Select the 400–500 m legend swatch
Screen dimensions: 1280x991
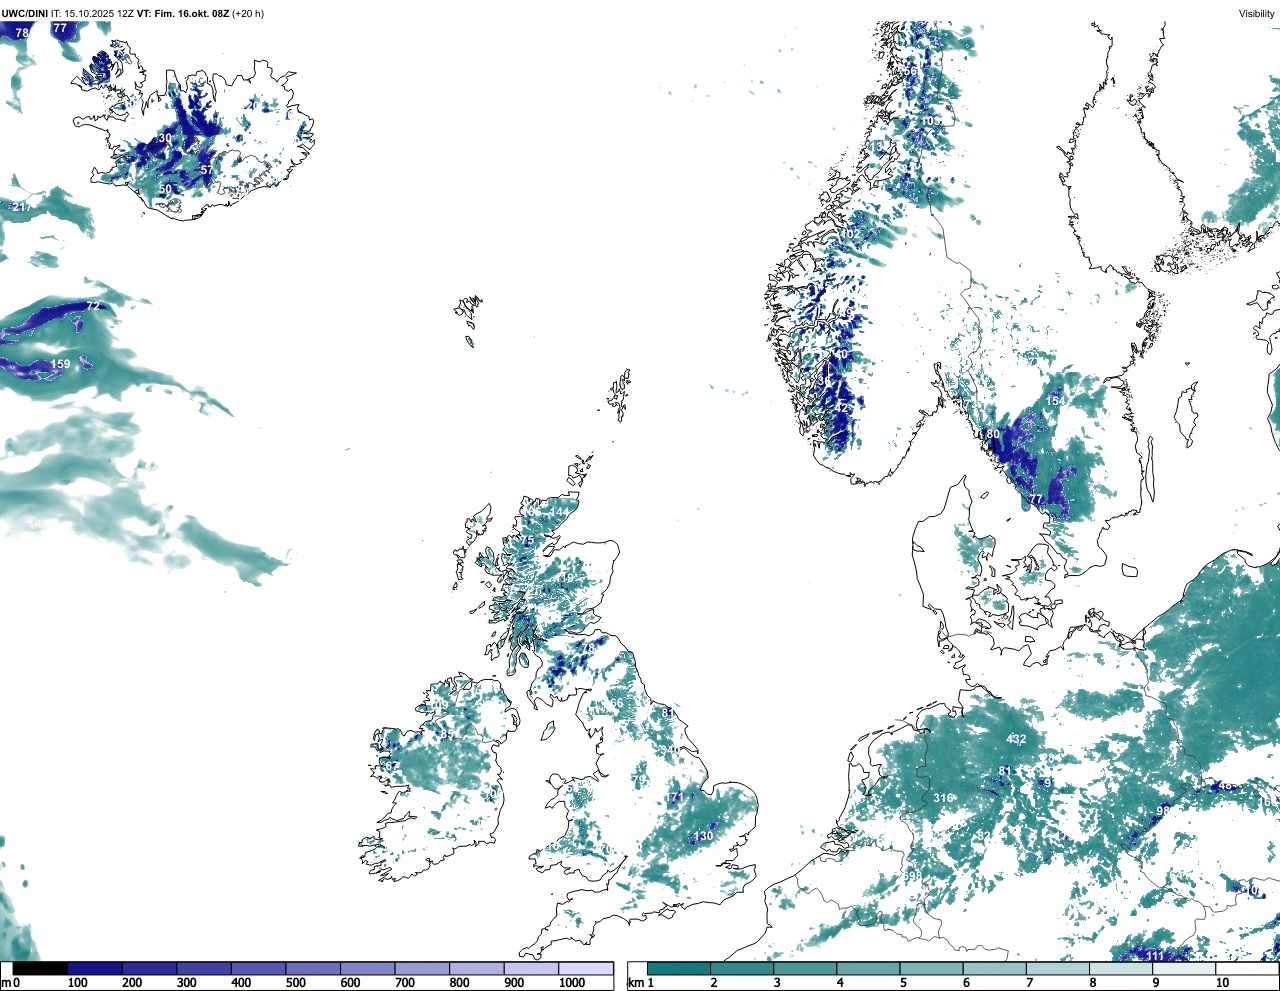259,968
